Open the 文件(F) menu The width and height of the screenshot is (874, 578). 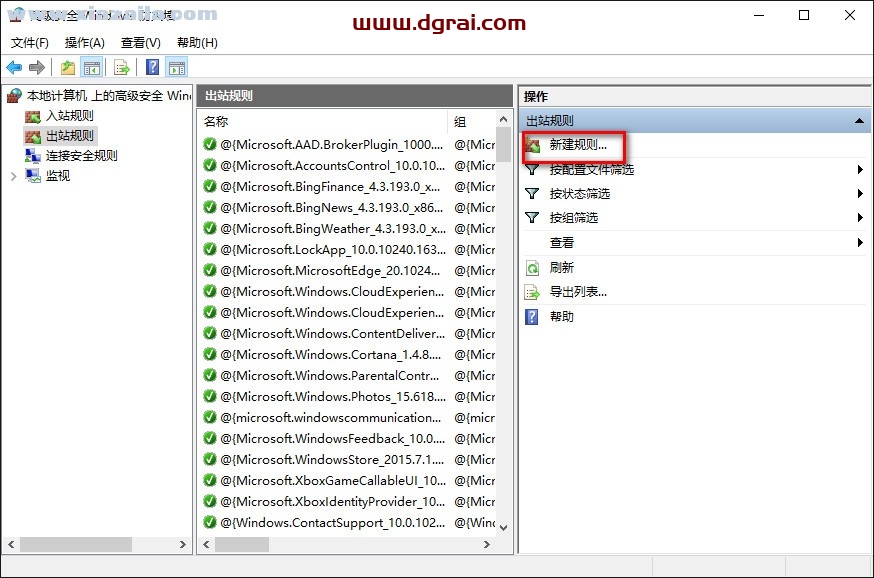[x=30, y=42]
